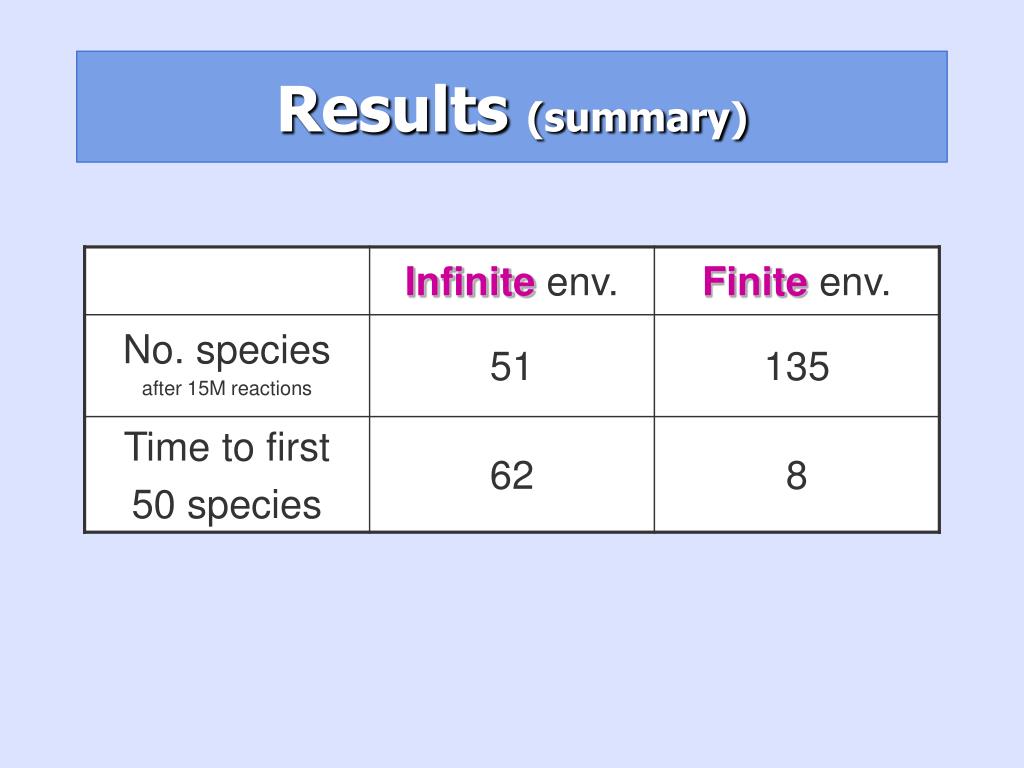Select the cell with value 135

click(x=797, y=366)
